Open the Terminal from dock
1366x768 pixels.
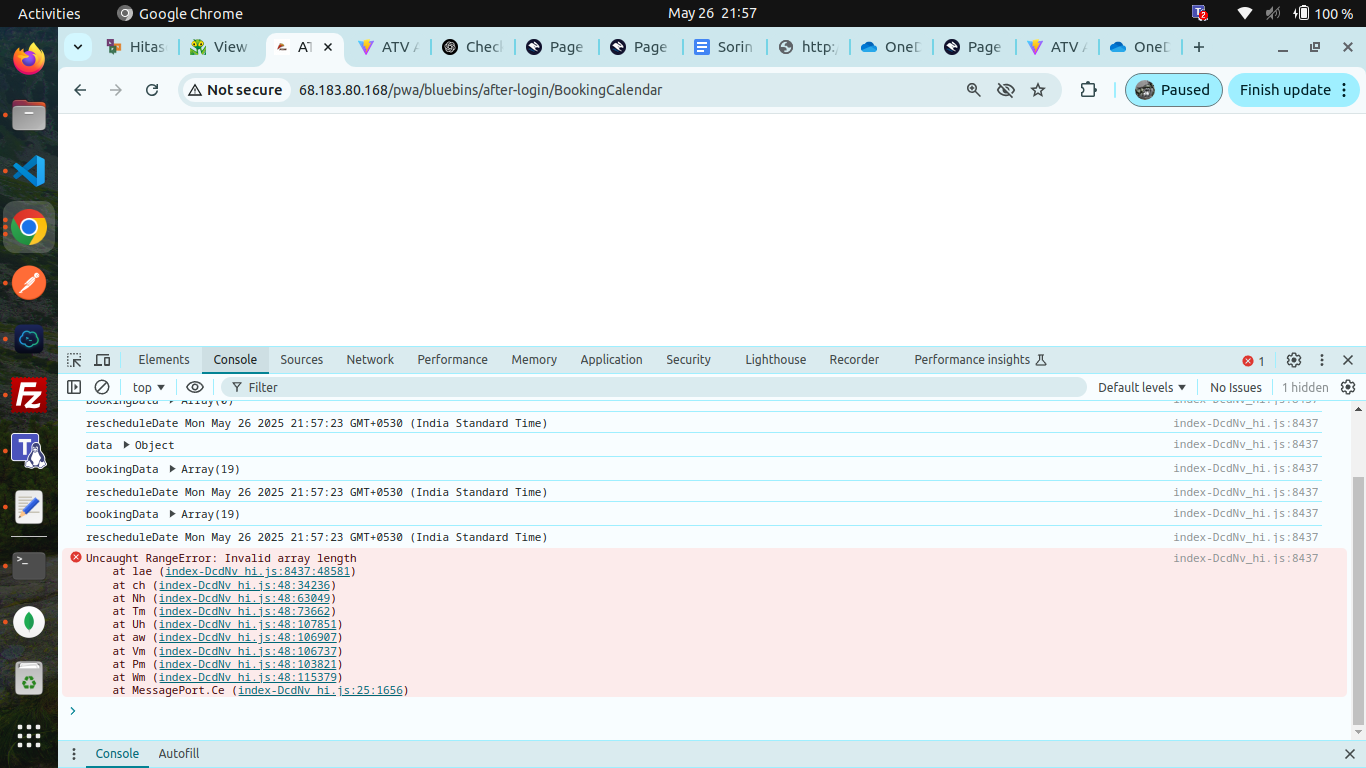[29, 566]
